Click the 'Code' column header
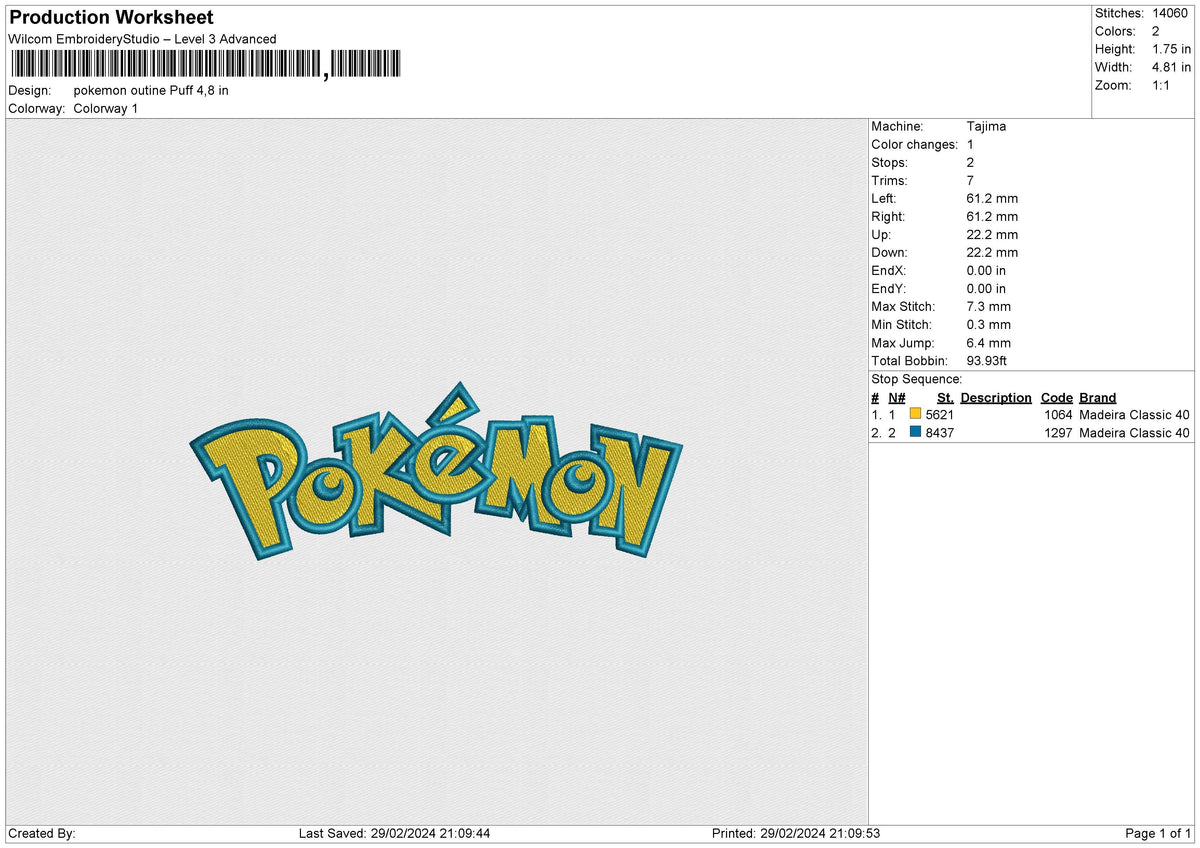Screen dimensions: 1200x848 click(1056, 397)
